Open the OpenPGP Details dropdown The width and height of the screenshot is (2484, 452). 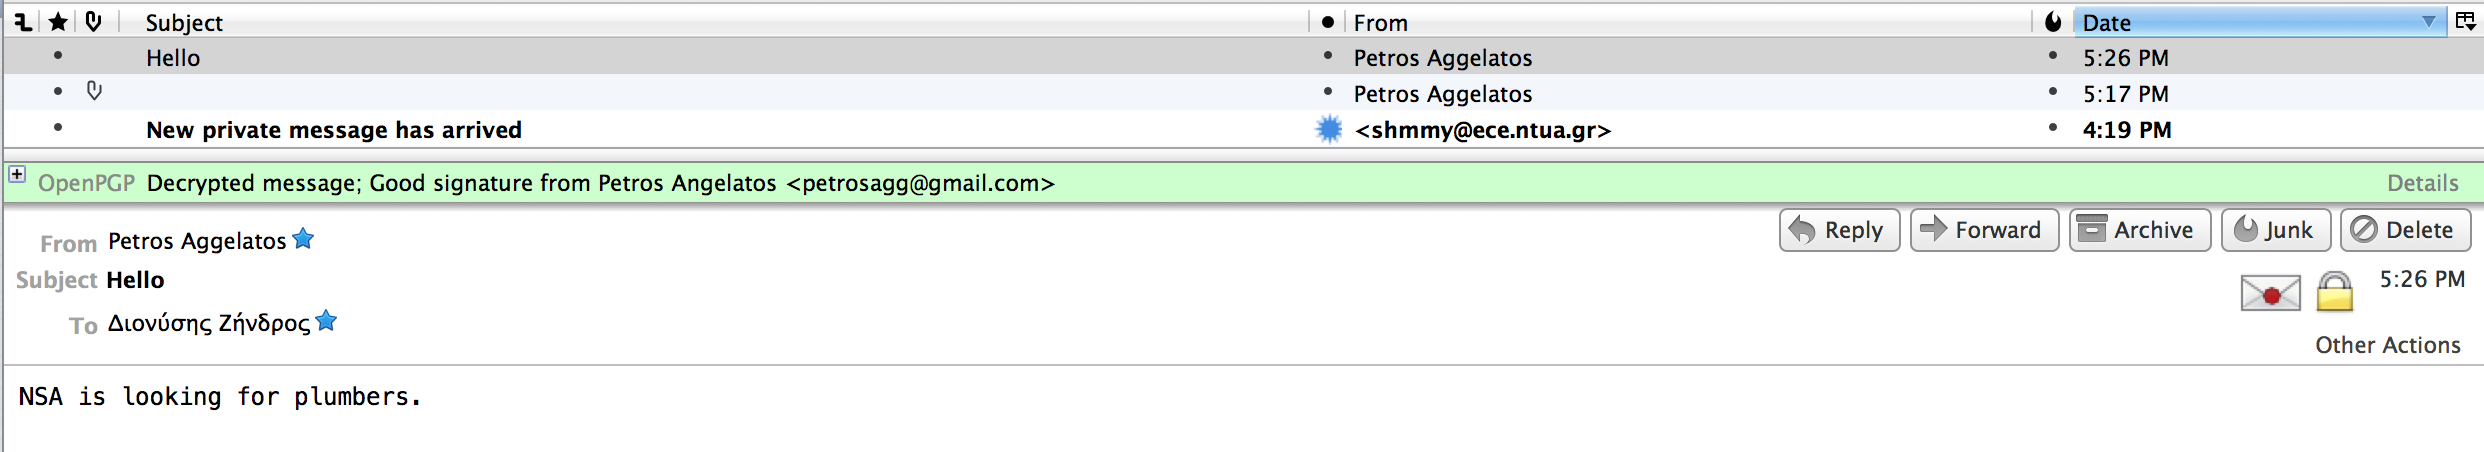pyautogui.click(x=2422, y=183)
